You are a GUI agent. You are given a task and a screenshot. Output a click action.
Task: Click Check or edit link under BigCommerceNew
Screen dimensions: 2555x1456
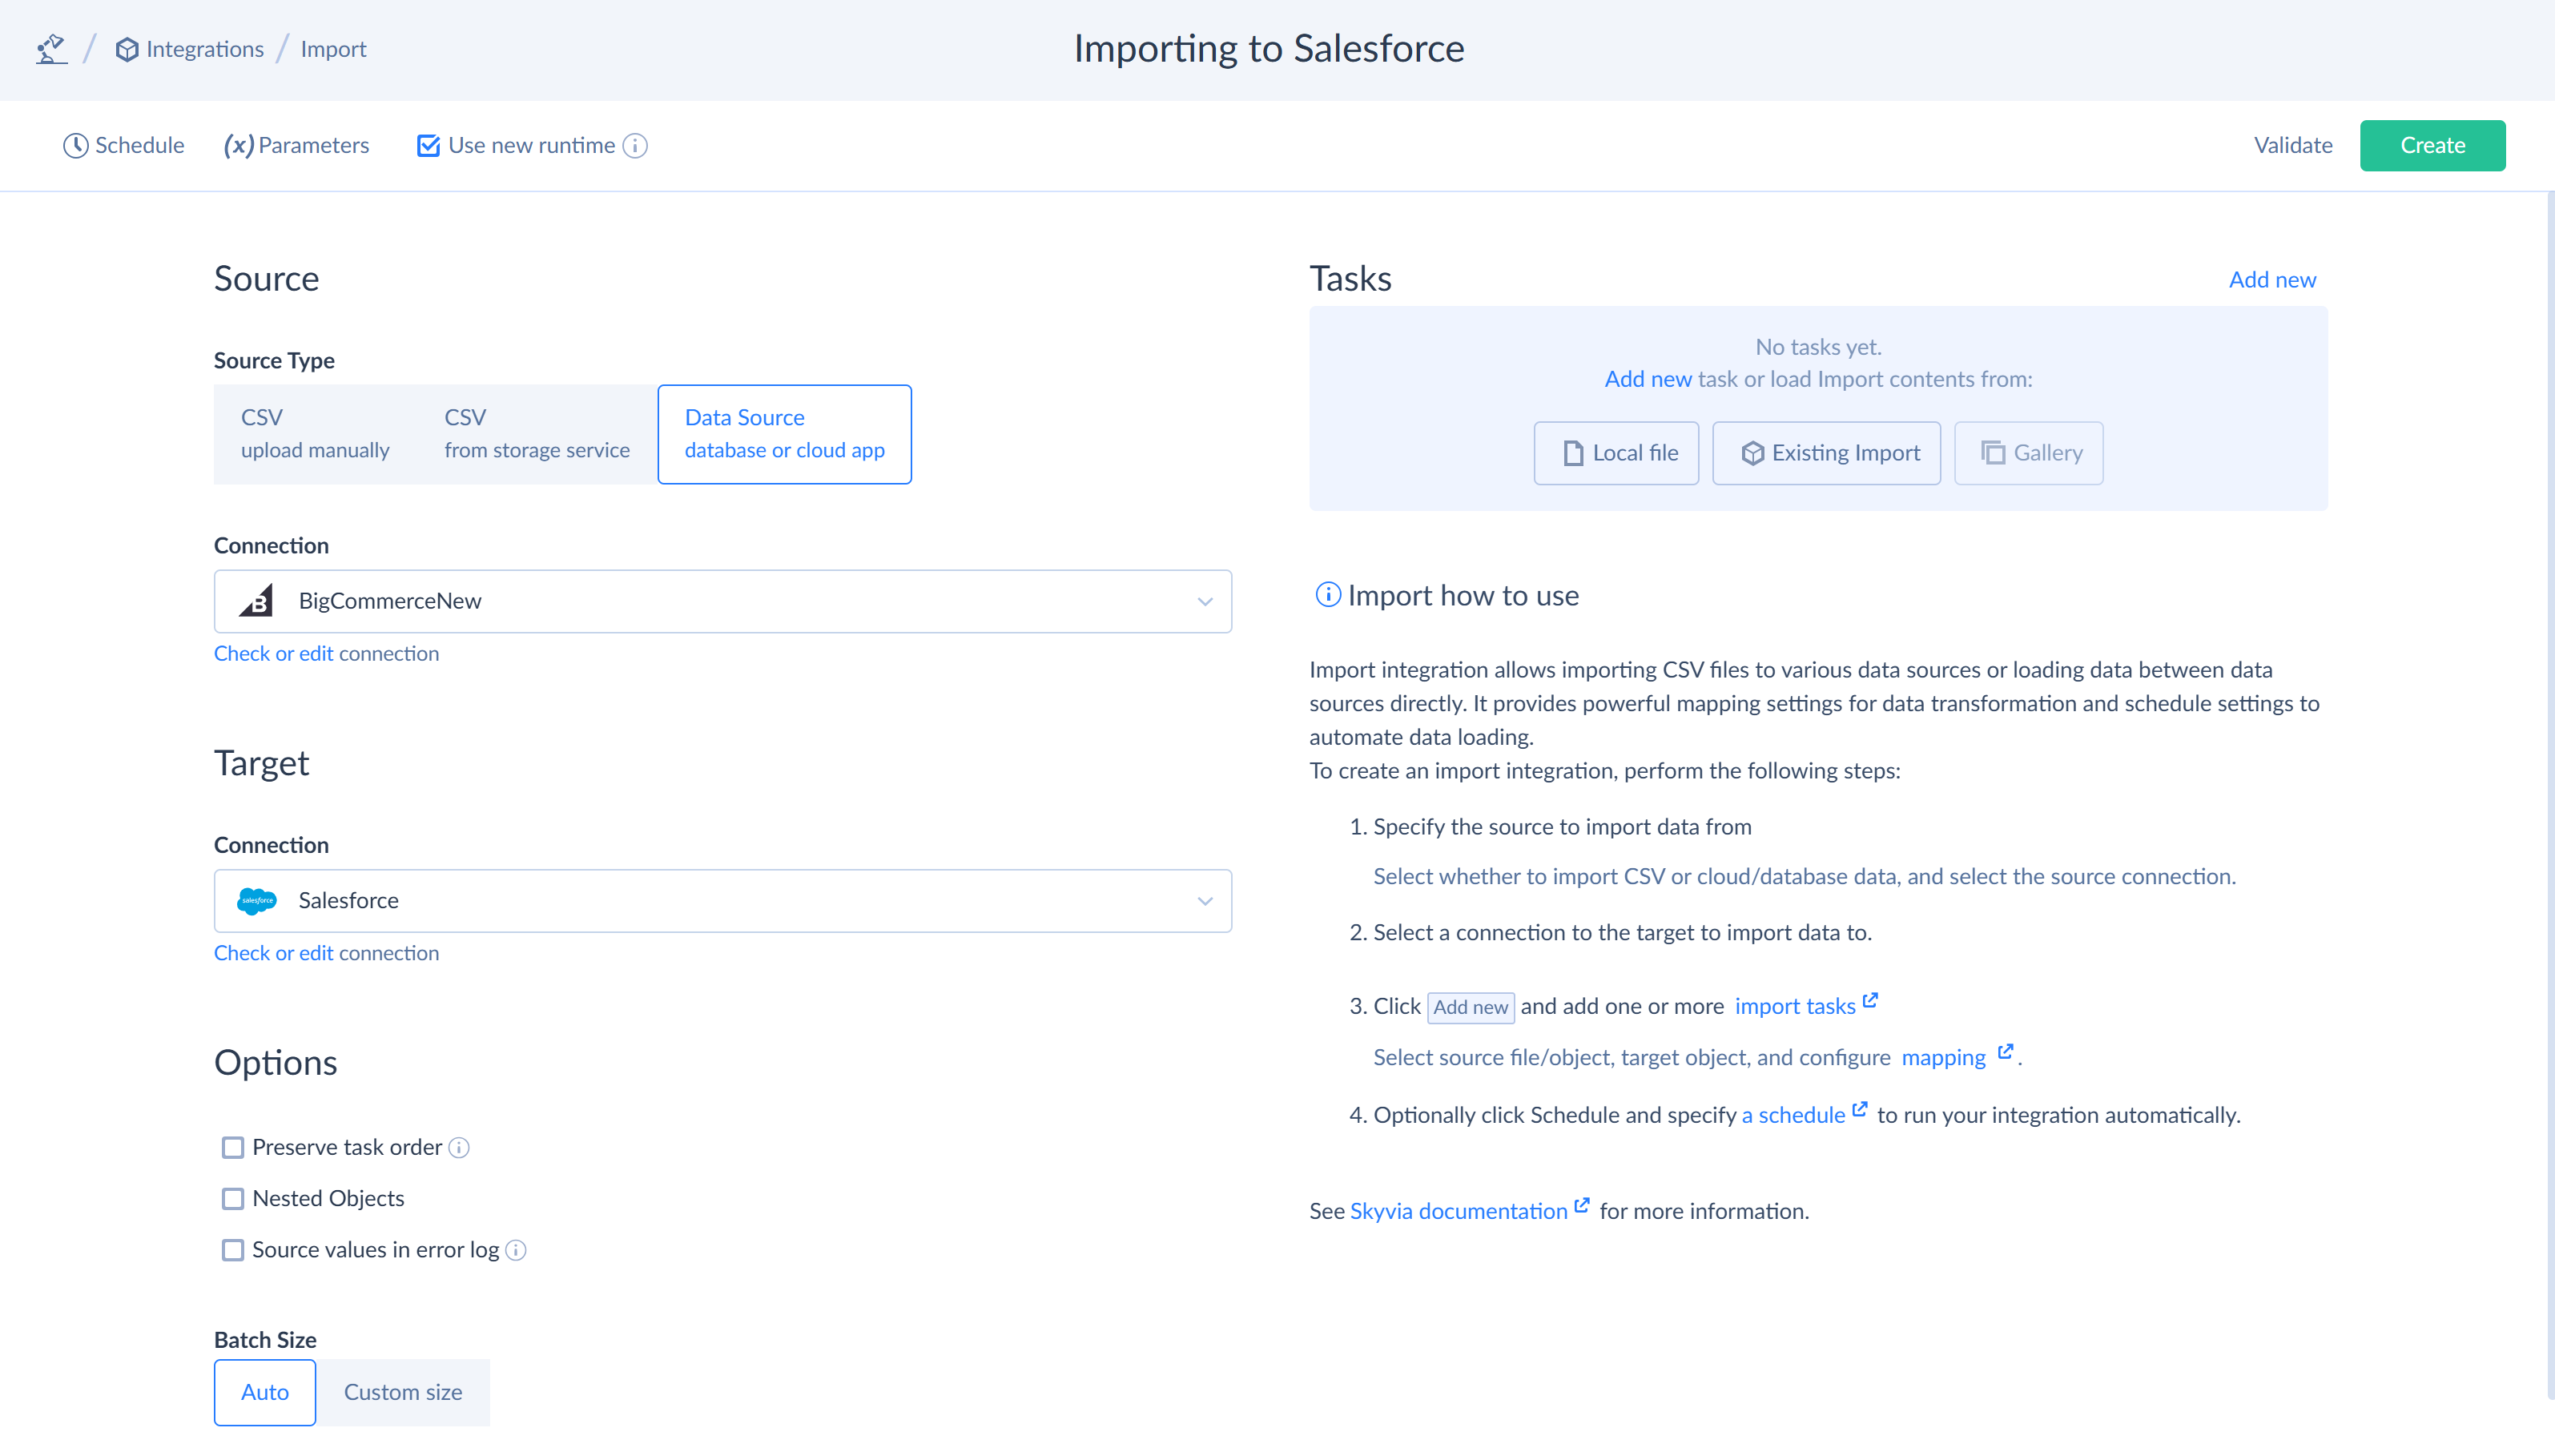(273, 653)
